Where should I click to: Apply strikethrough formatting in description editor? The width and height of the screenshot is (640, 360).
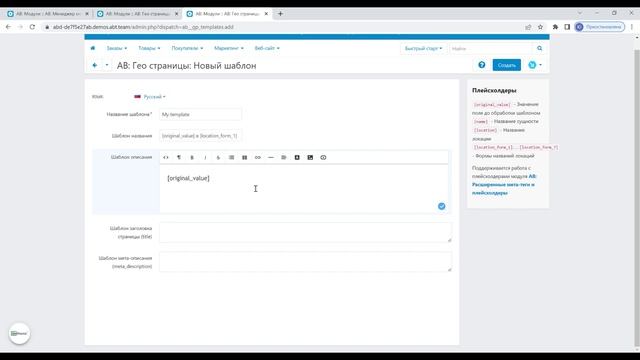[218, 158]
